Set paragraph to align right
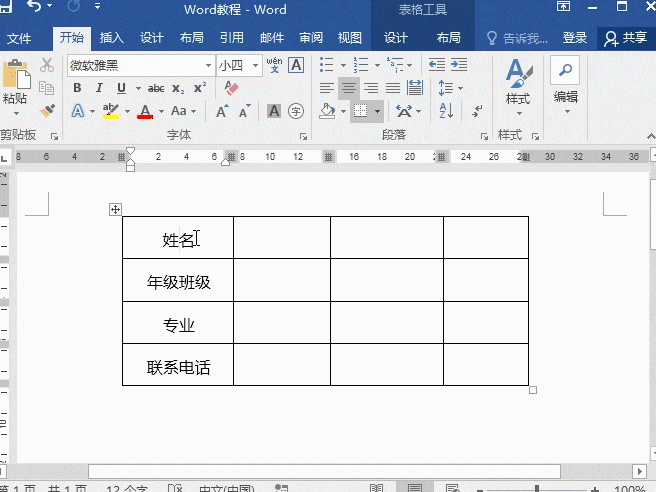The image size is (656, 492). point(371,88)
